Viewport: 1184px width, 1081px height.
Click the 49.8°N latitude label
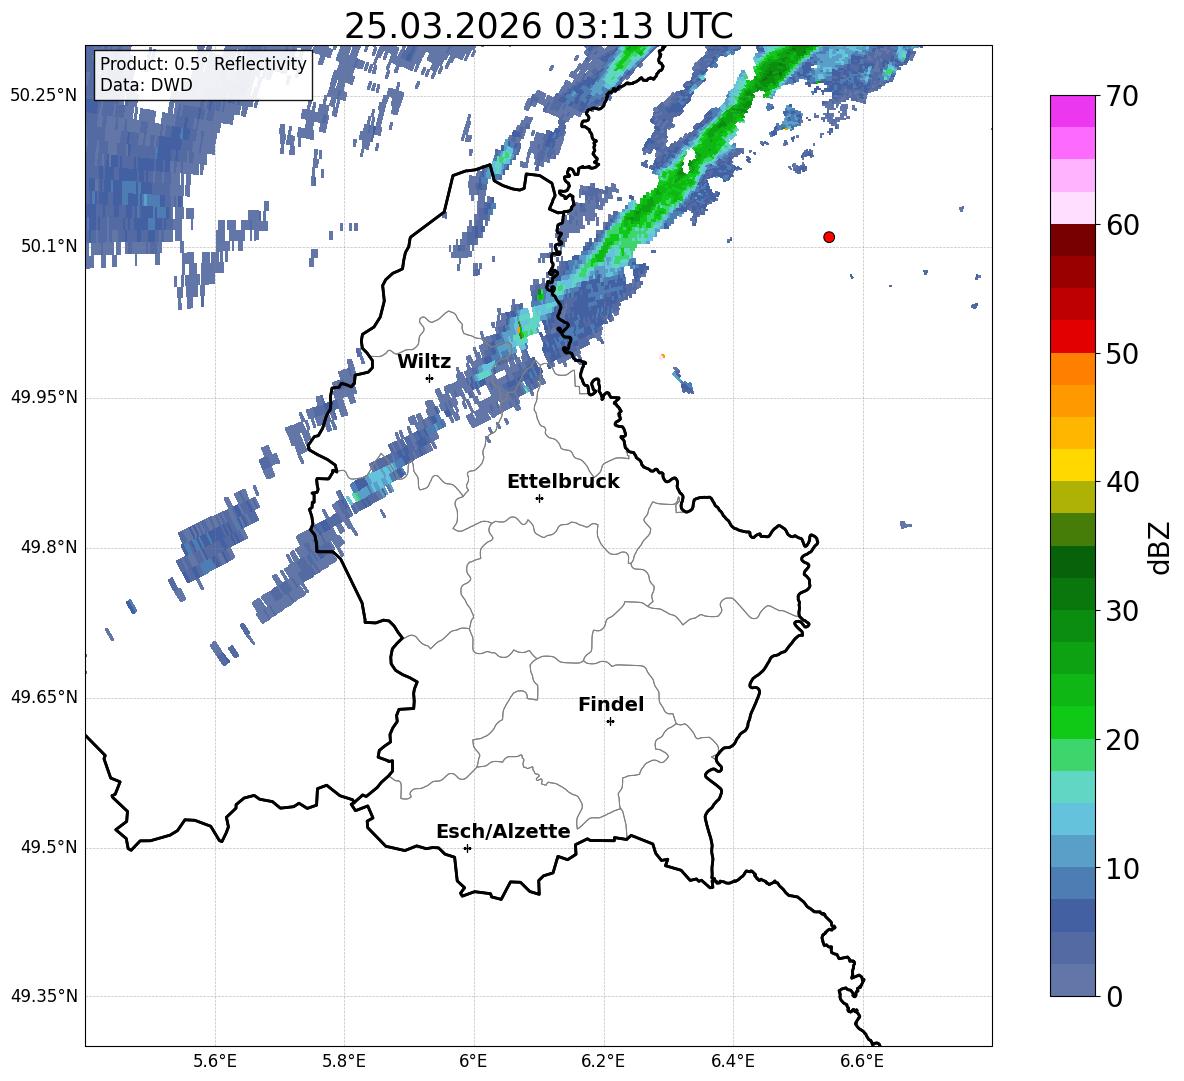pos(49,547)
